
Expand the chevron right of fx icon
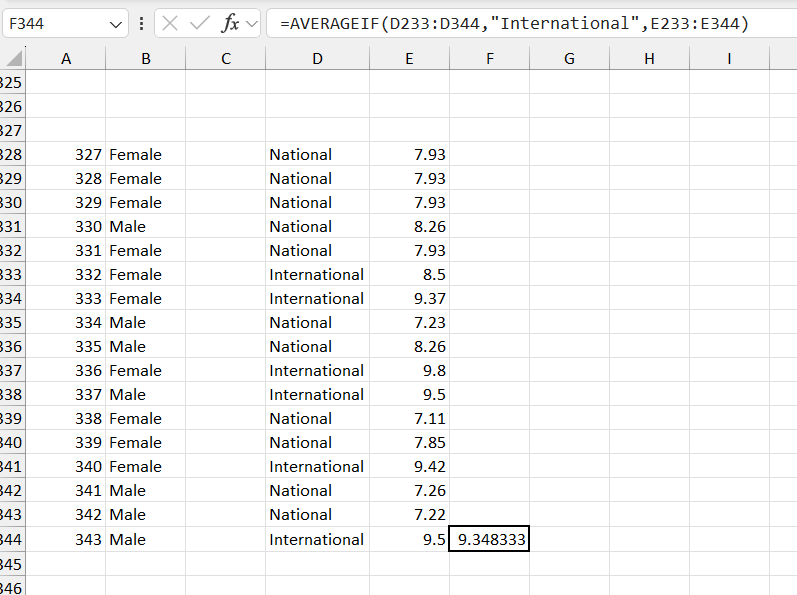[251, 23]
